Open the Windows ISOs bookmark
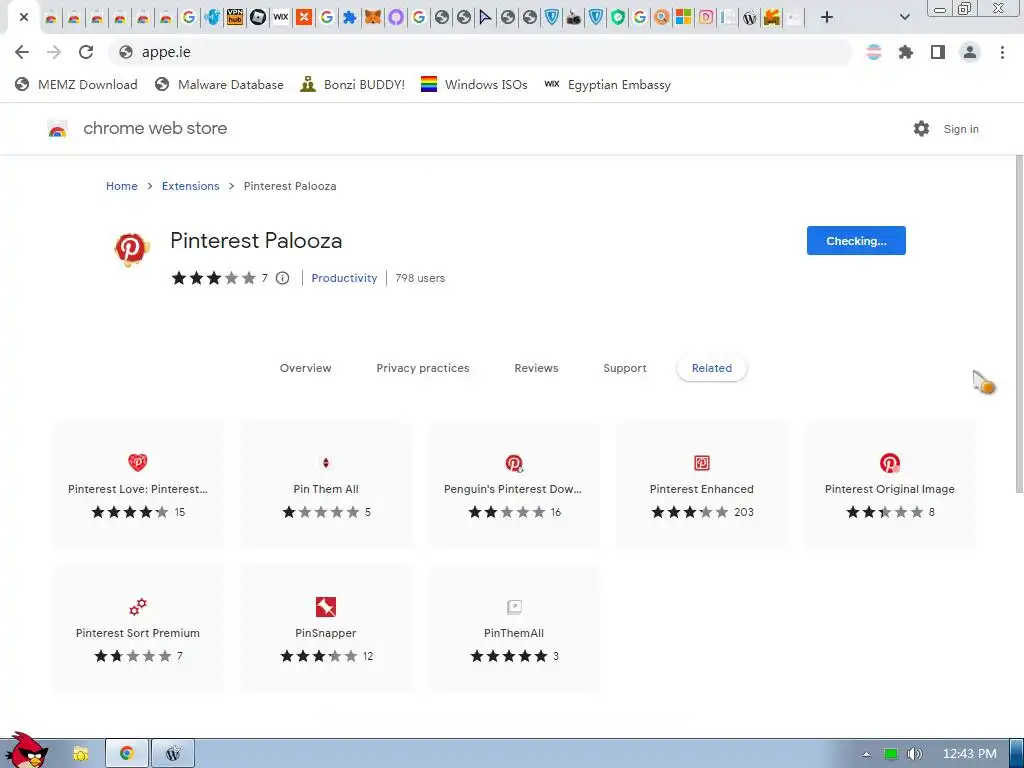 [x=474, y=85]
